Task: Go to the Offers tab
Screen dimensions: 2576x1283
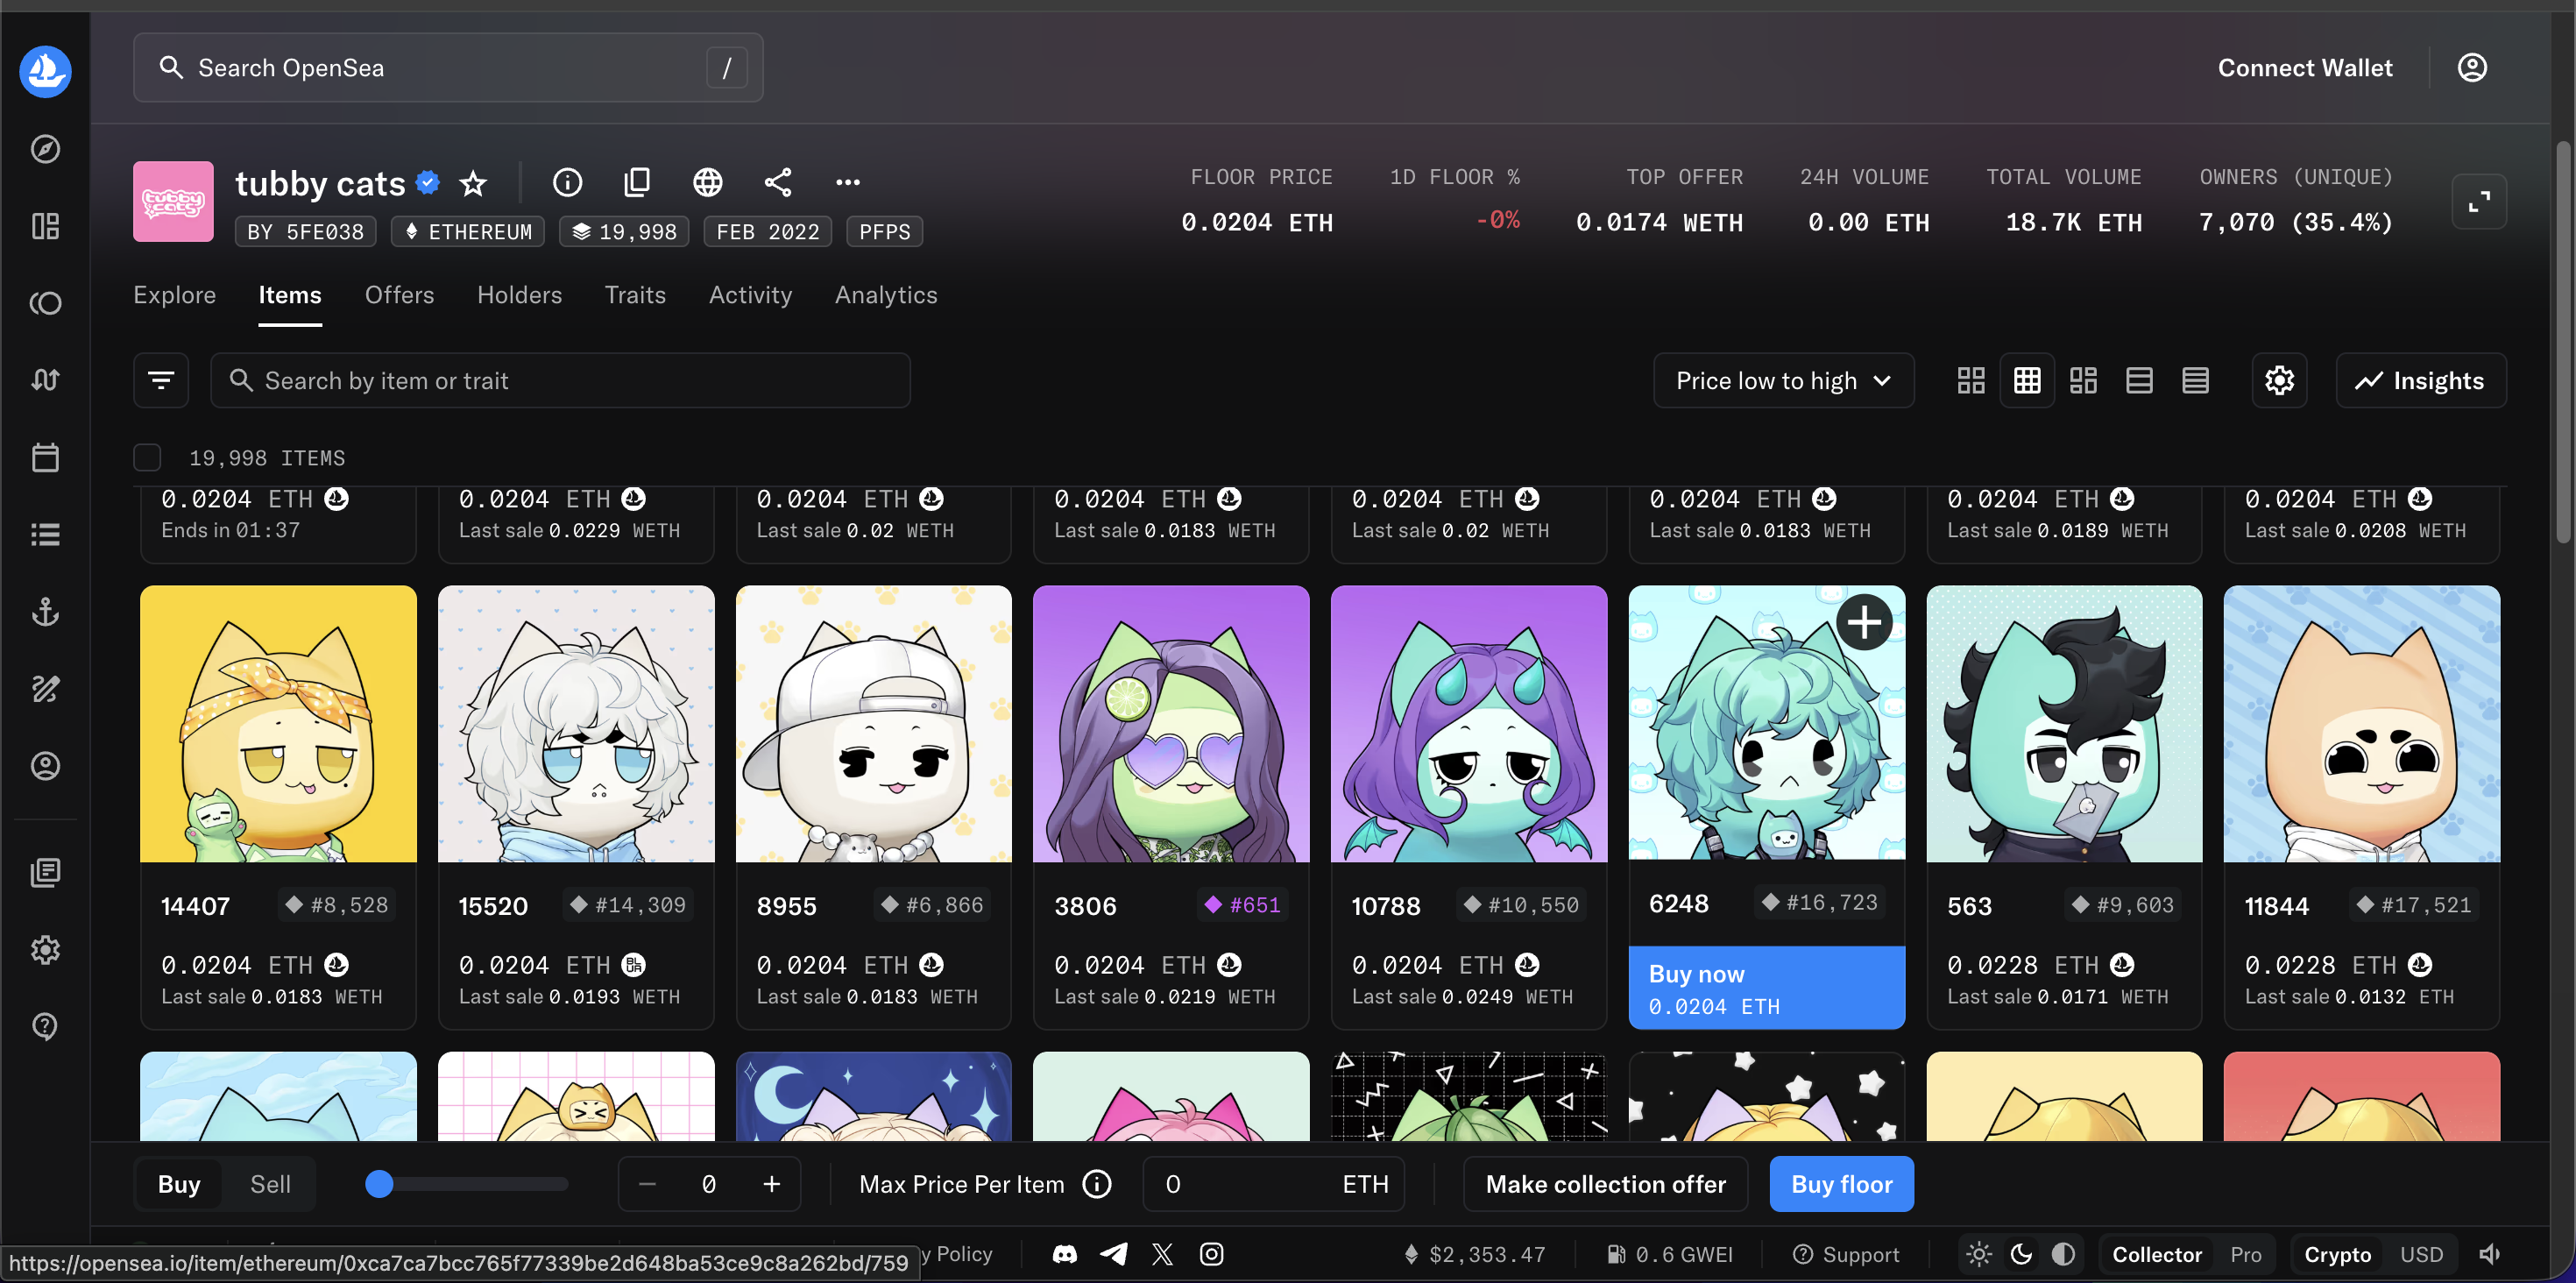Action: click(x=399, y=295)
